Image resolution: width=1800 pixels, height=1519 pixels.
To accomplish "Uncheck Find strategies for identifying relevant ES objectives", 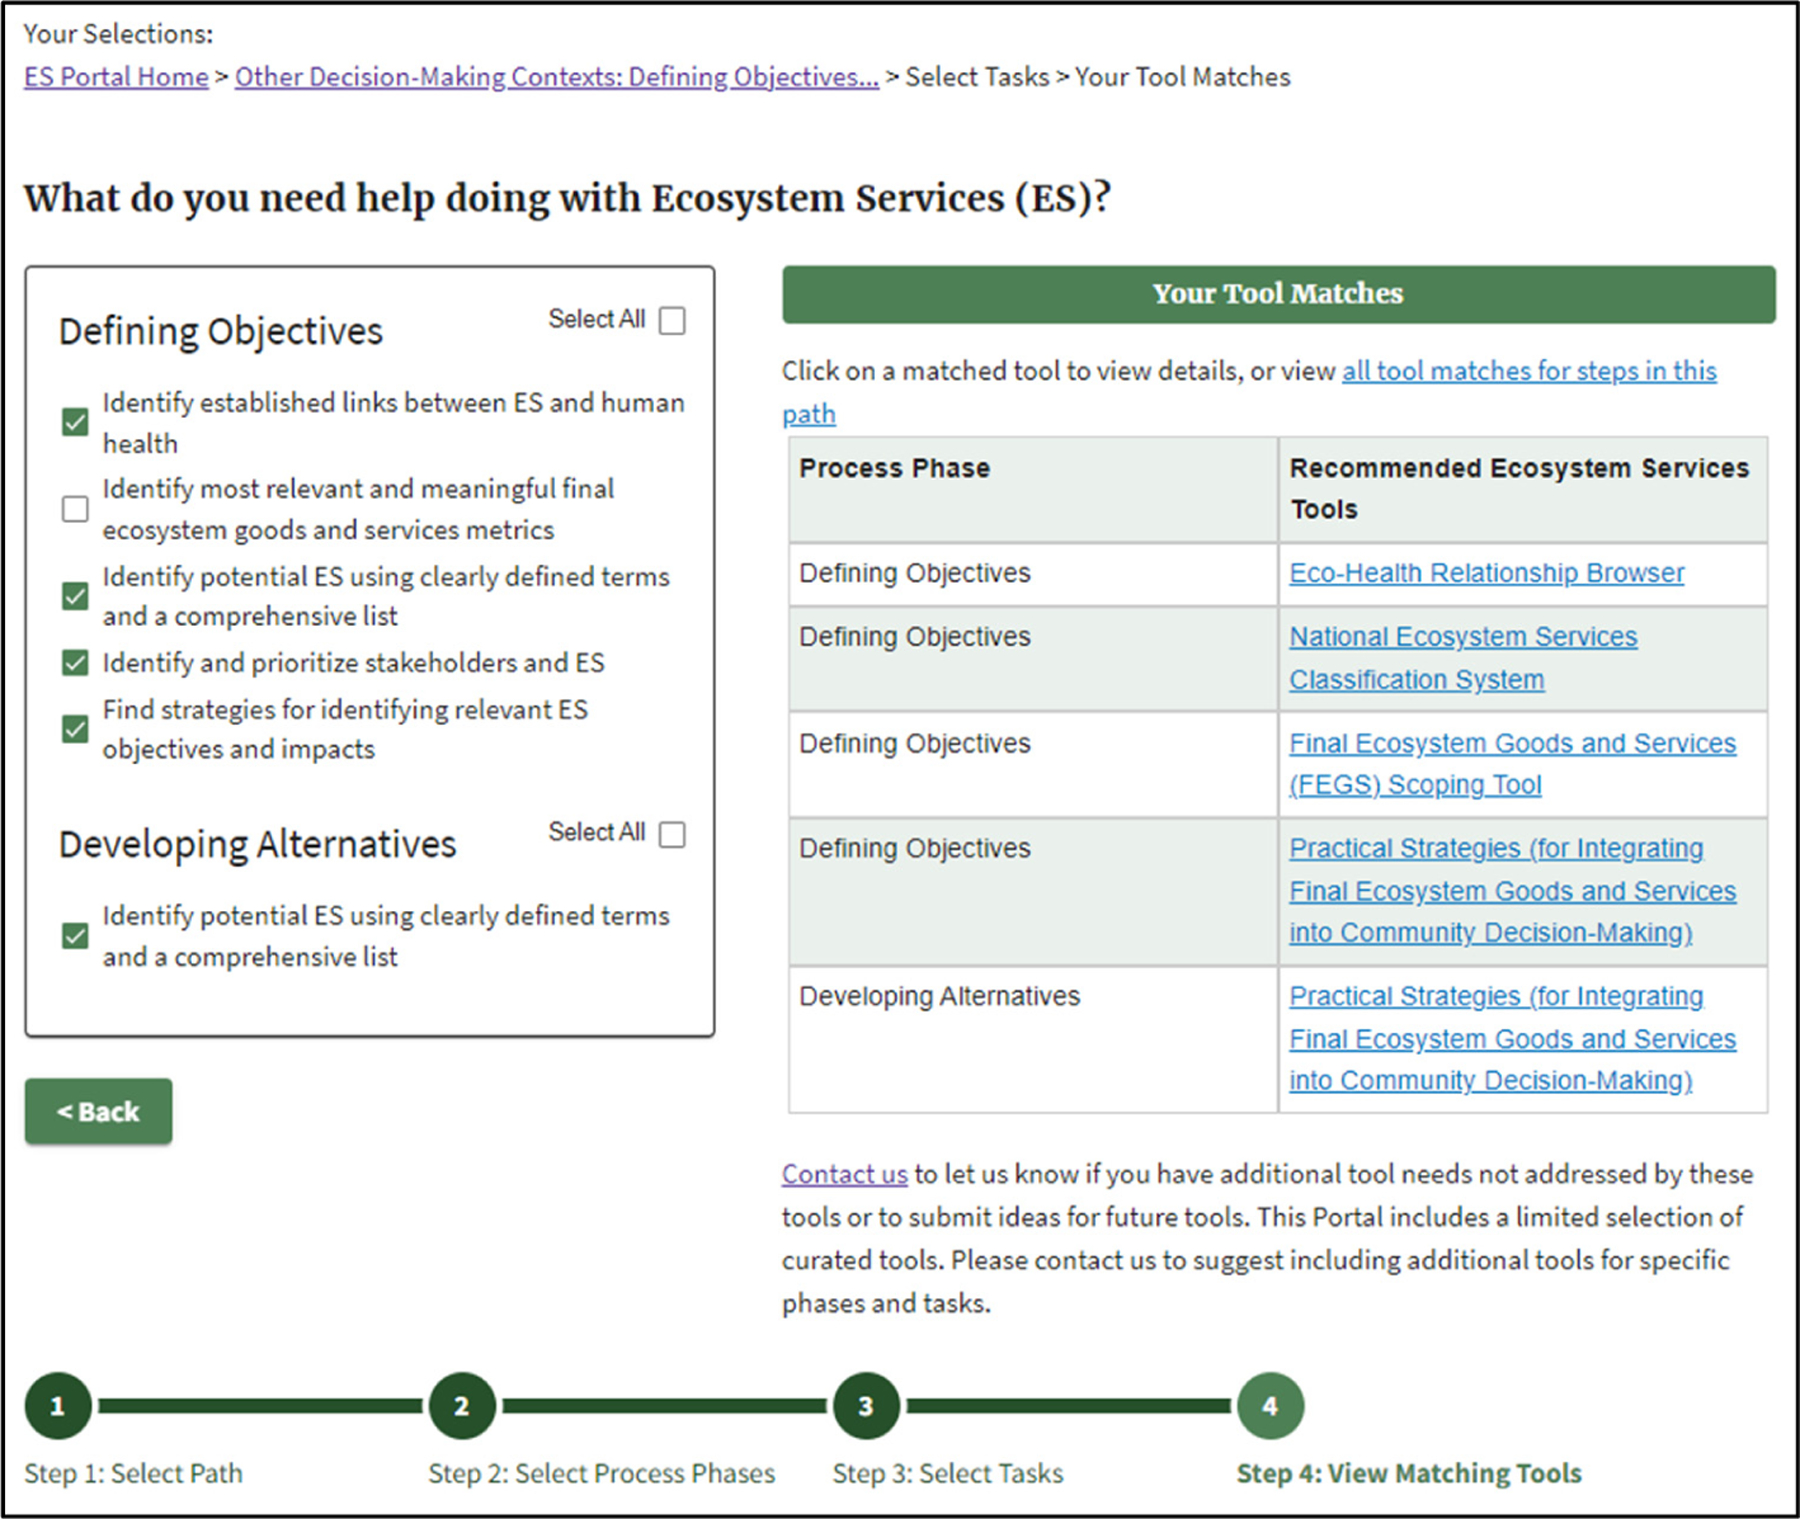I will tap(75, 729).
